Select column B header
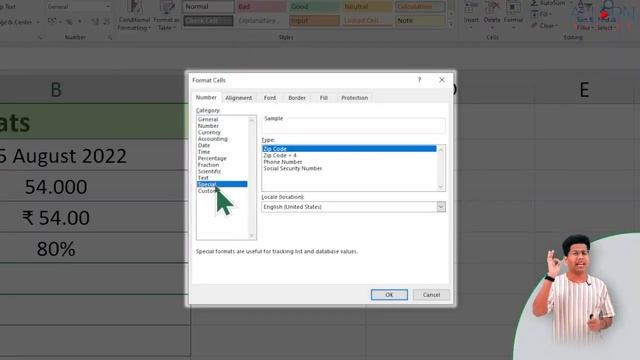 pos(56,89)
